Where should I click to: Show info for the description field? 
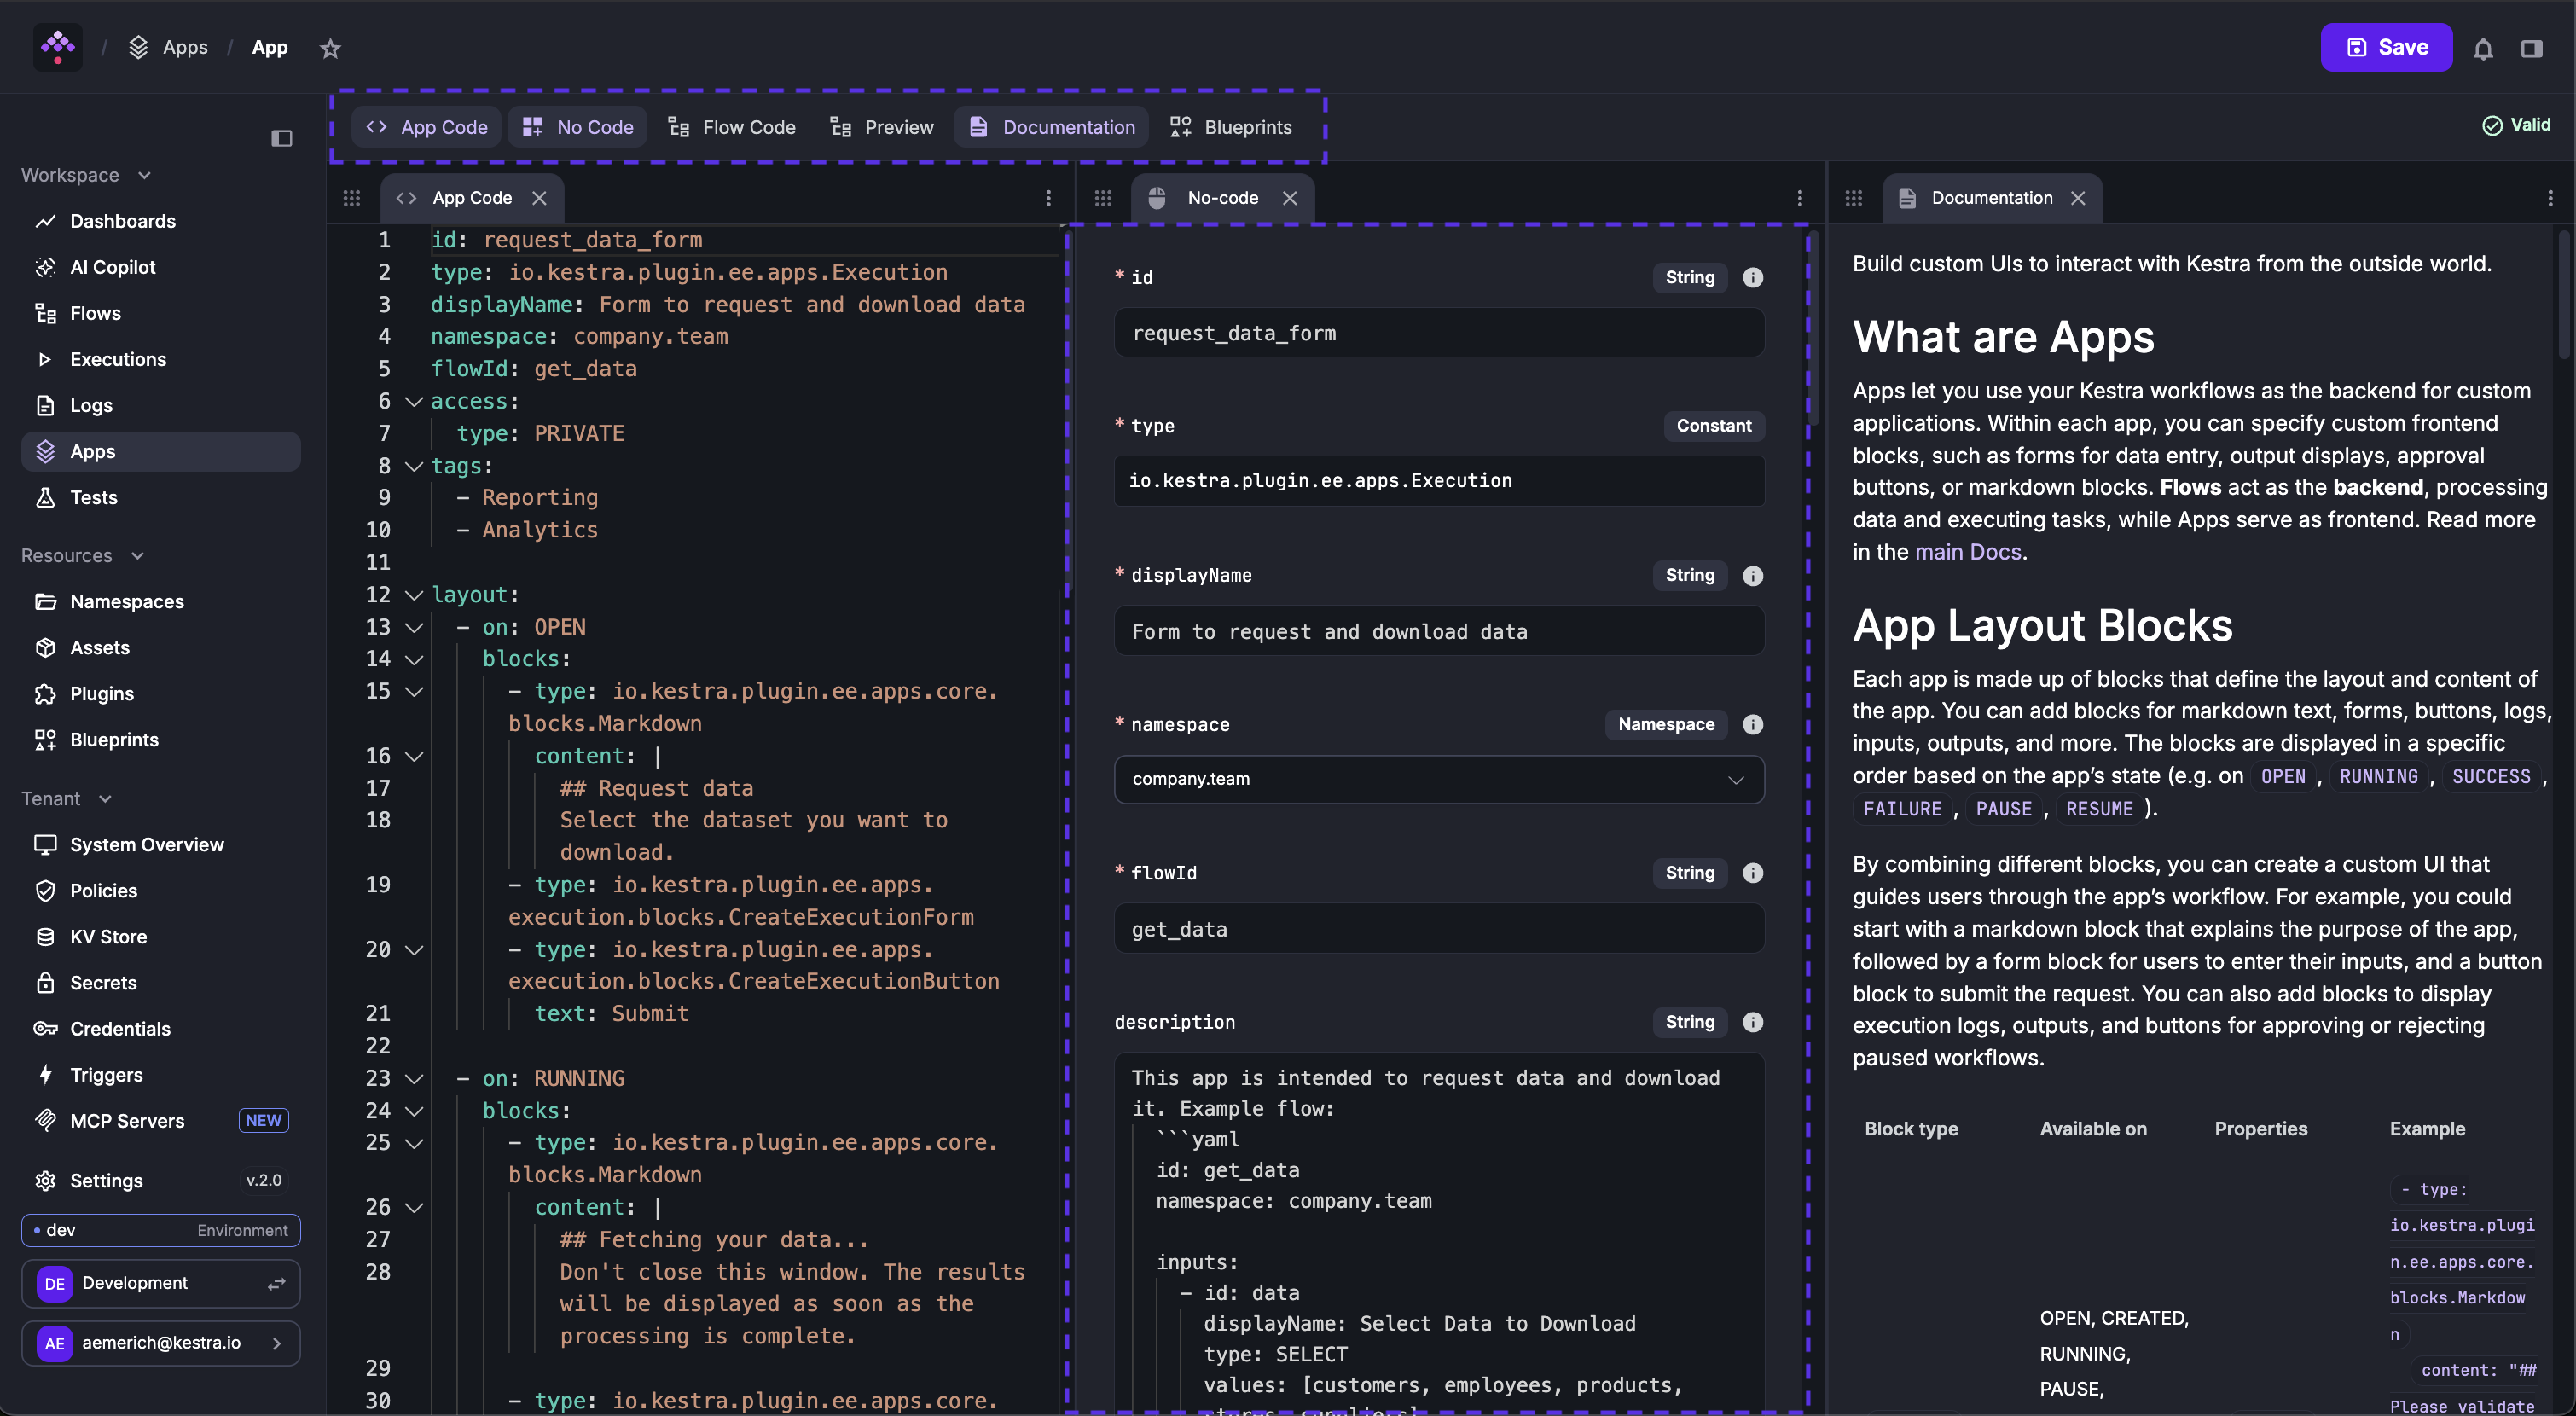point(1753,1021)
